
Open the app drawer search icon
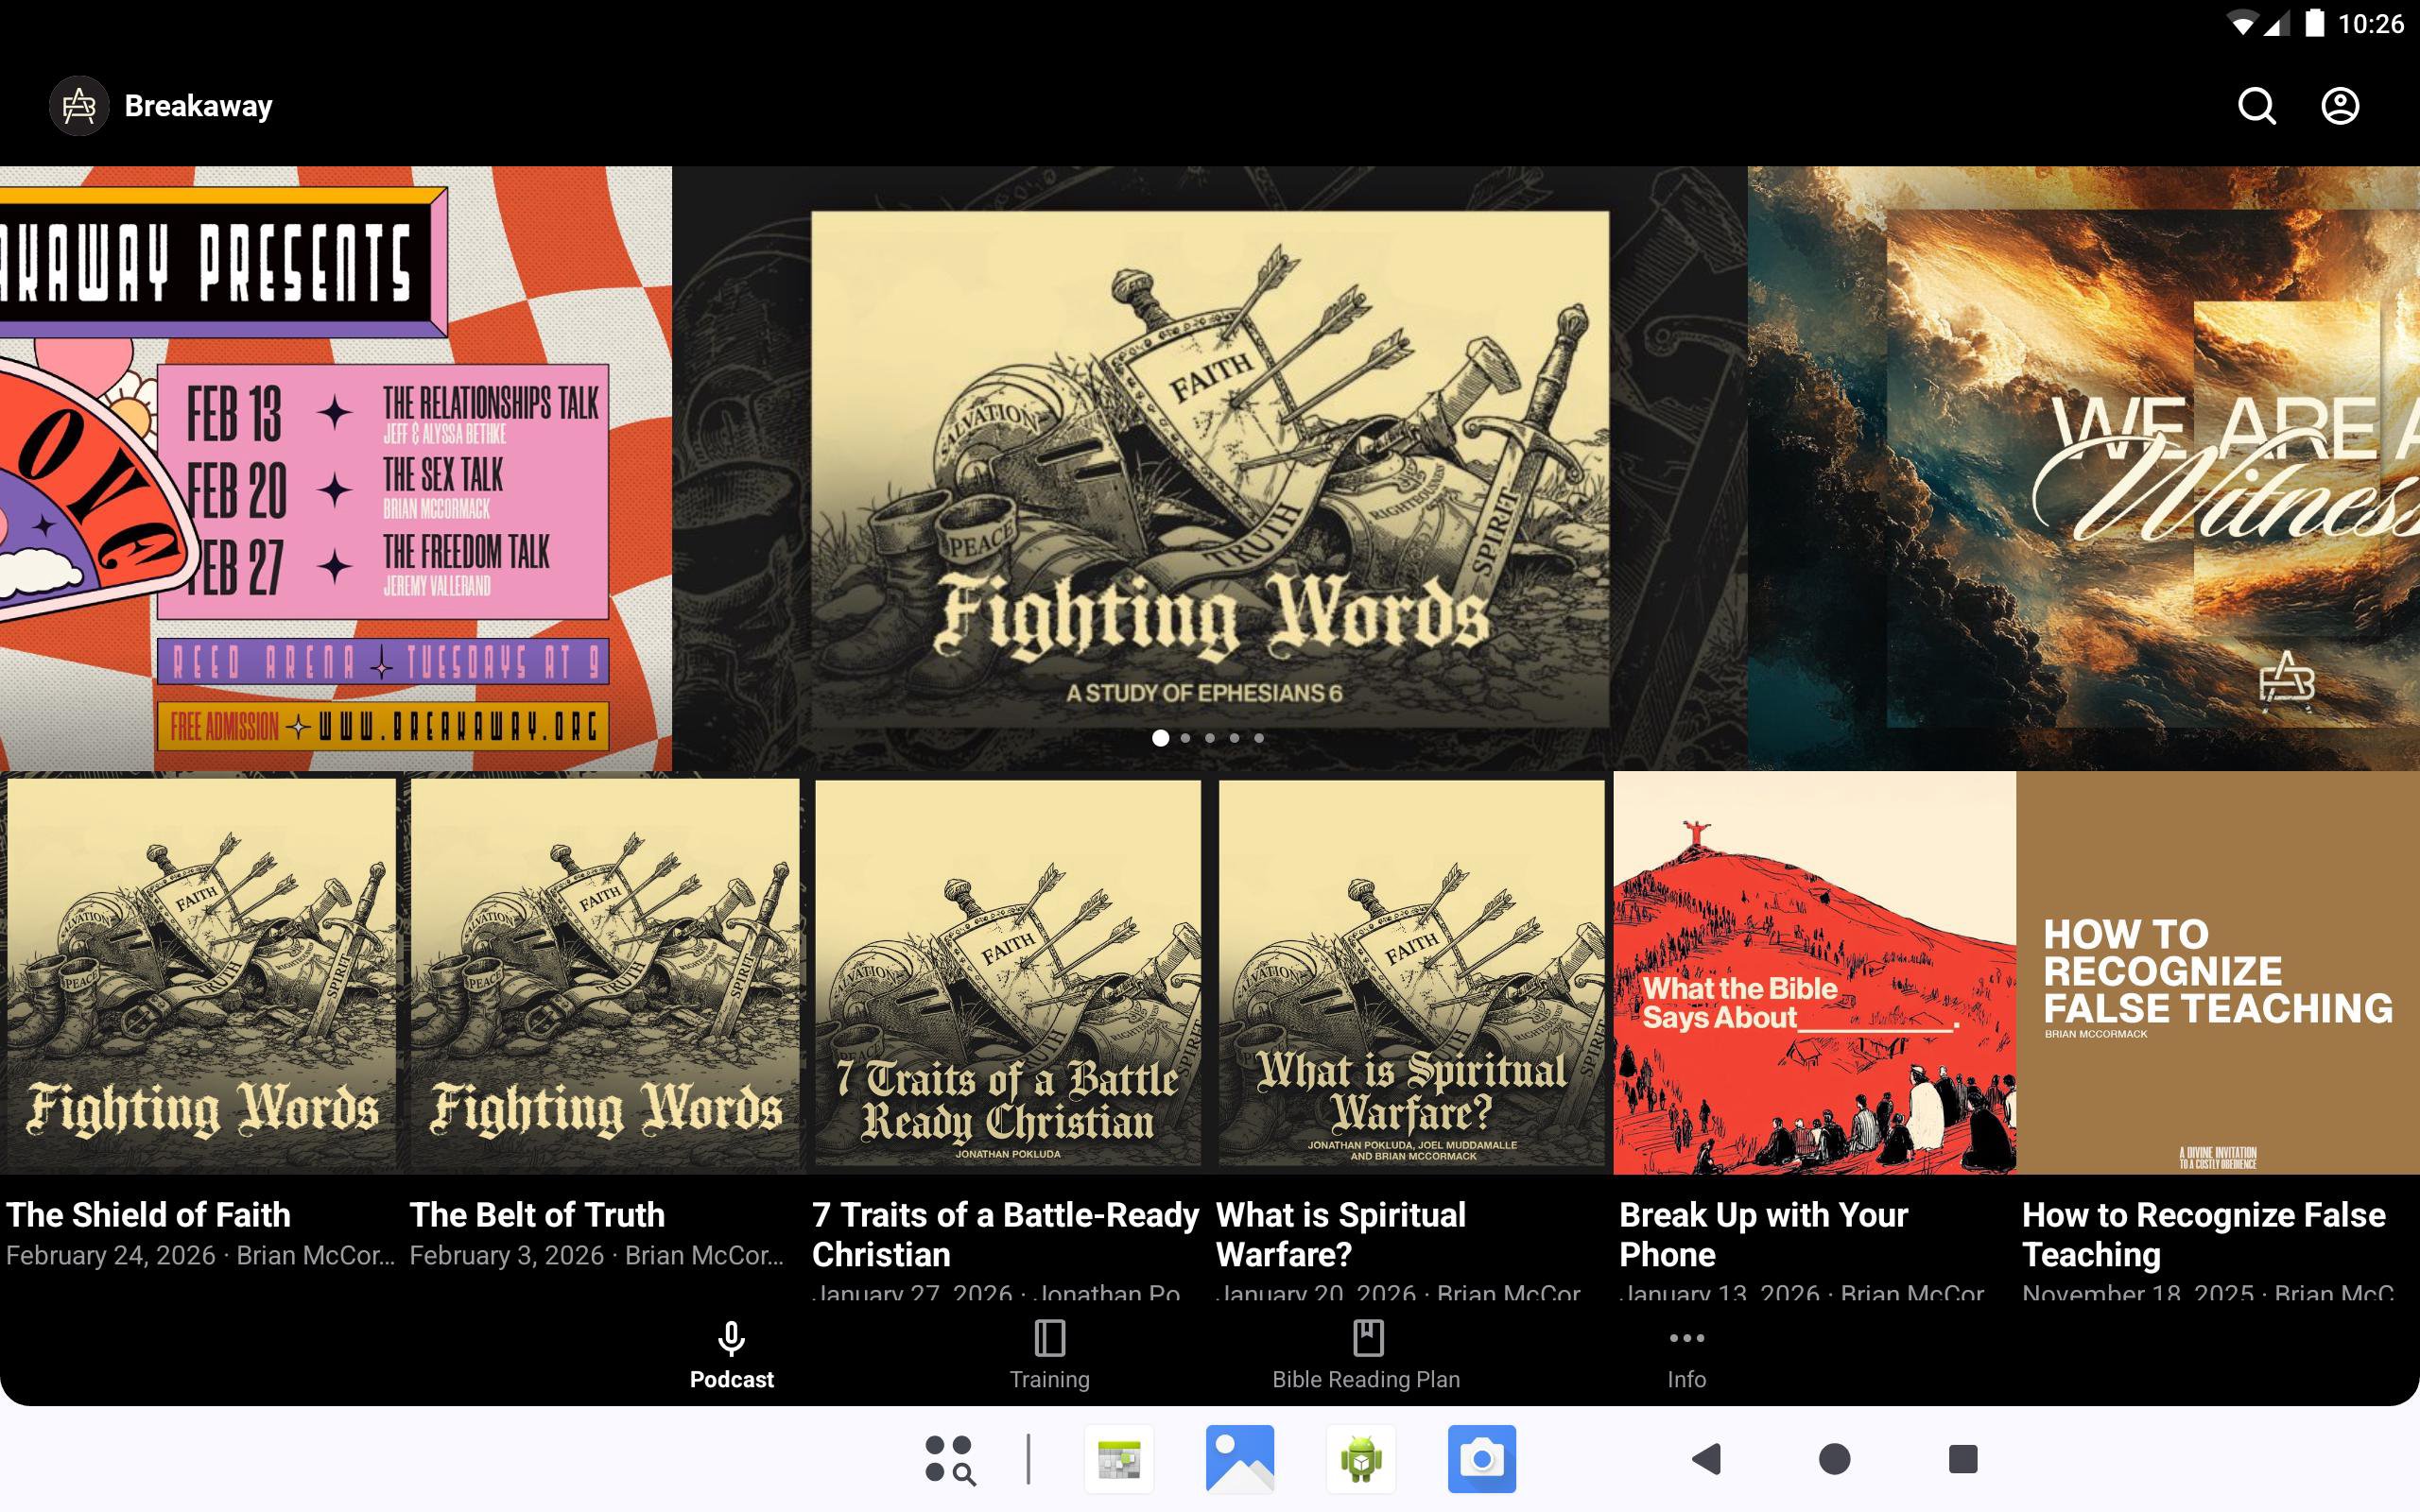(x=949, y=1459)
